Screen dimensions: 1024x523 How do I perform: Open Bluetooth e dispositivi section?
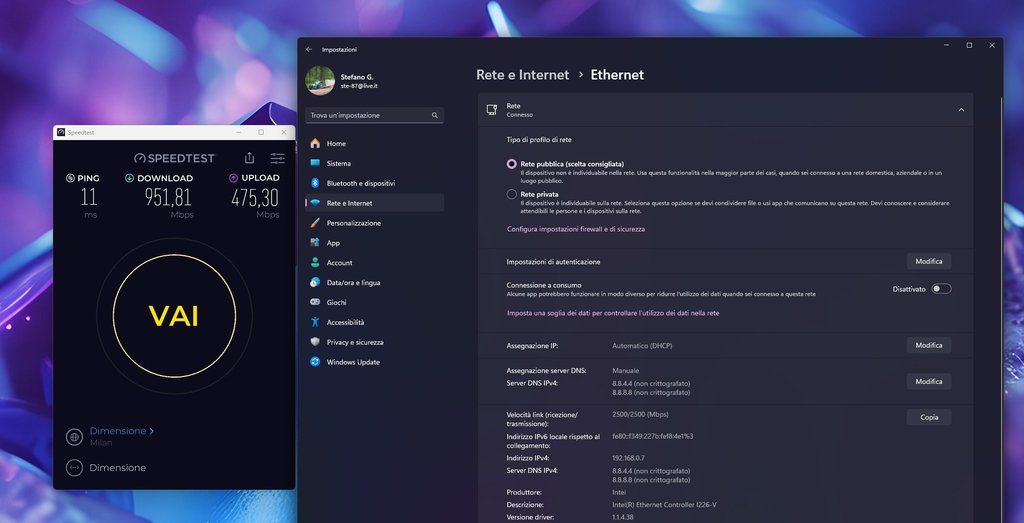point(375,183)
